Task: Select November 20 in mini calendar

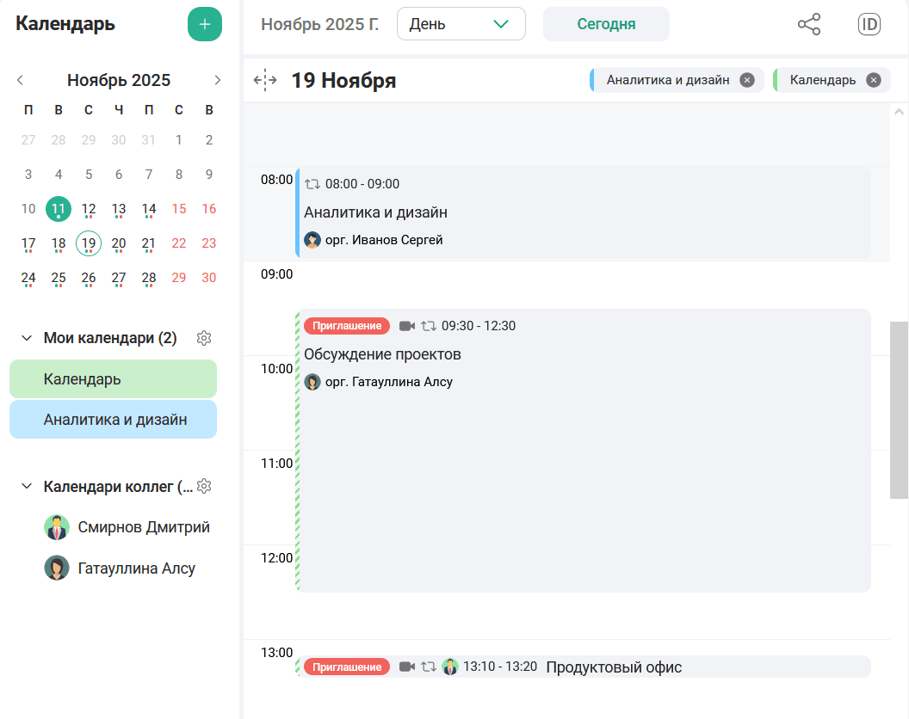Action: click(x=119, y=243)
